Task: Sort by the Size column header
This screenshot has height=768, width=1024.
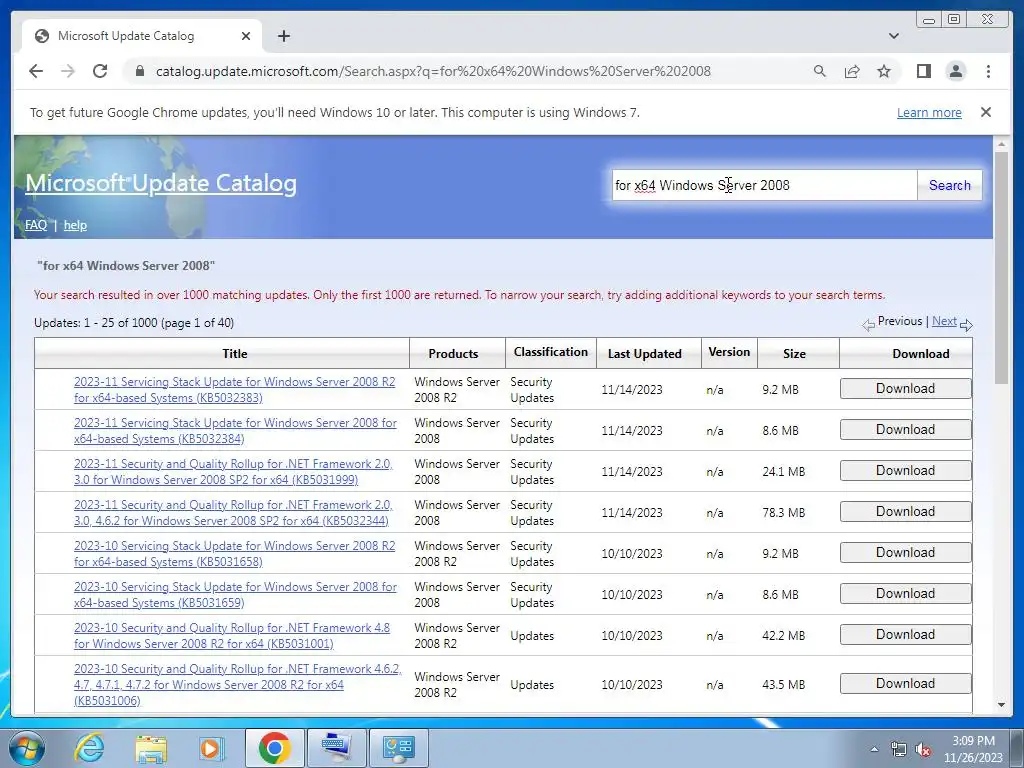Action: coord(794,354)
